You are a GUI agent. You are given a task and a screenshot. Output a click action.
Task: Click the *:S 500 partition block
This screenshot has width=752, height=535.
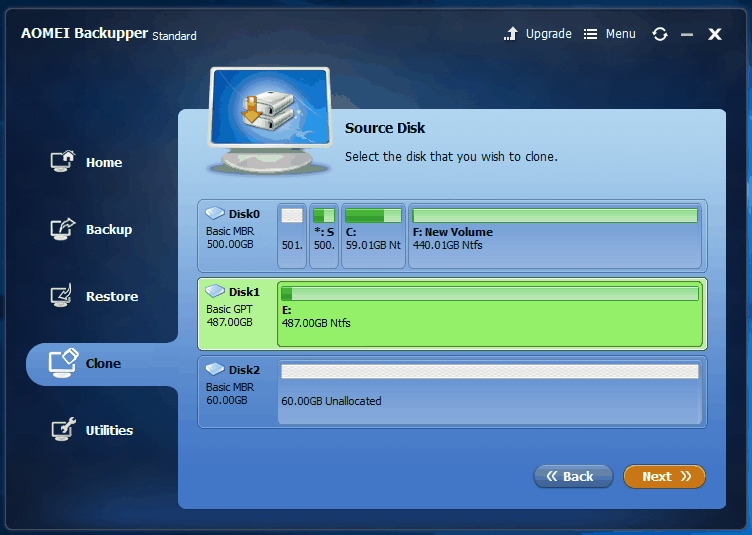[324, 236]
